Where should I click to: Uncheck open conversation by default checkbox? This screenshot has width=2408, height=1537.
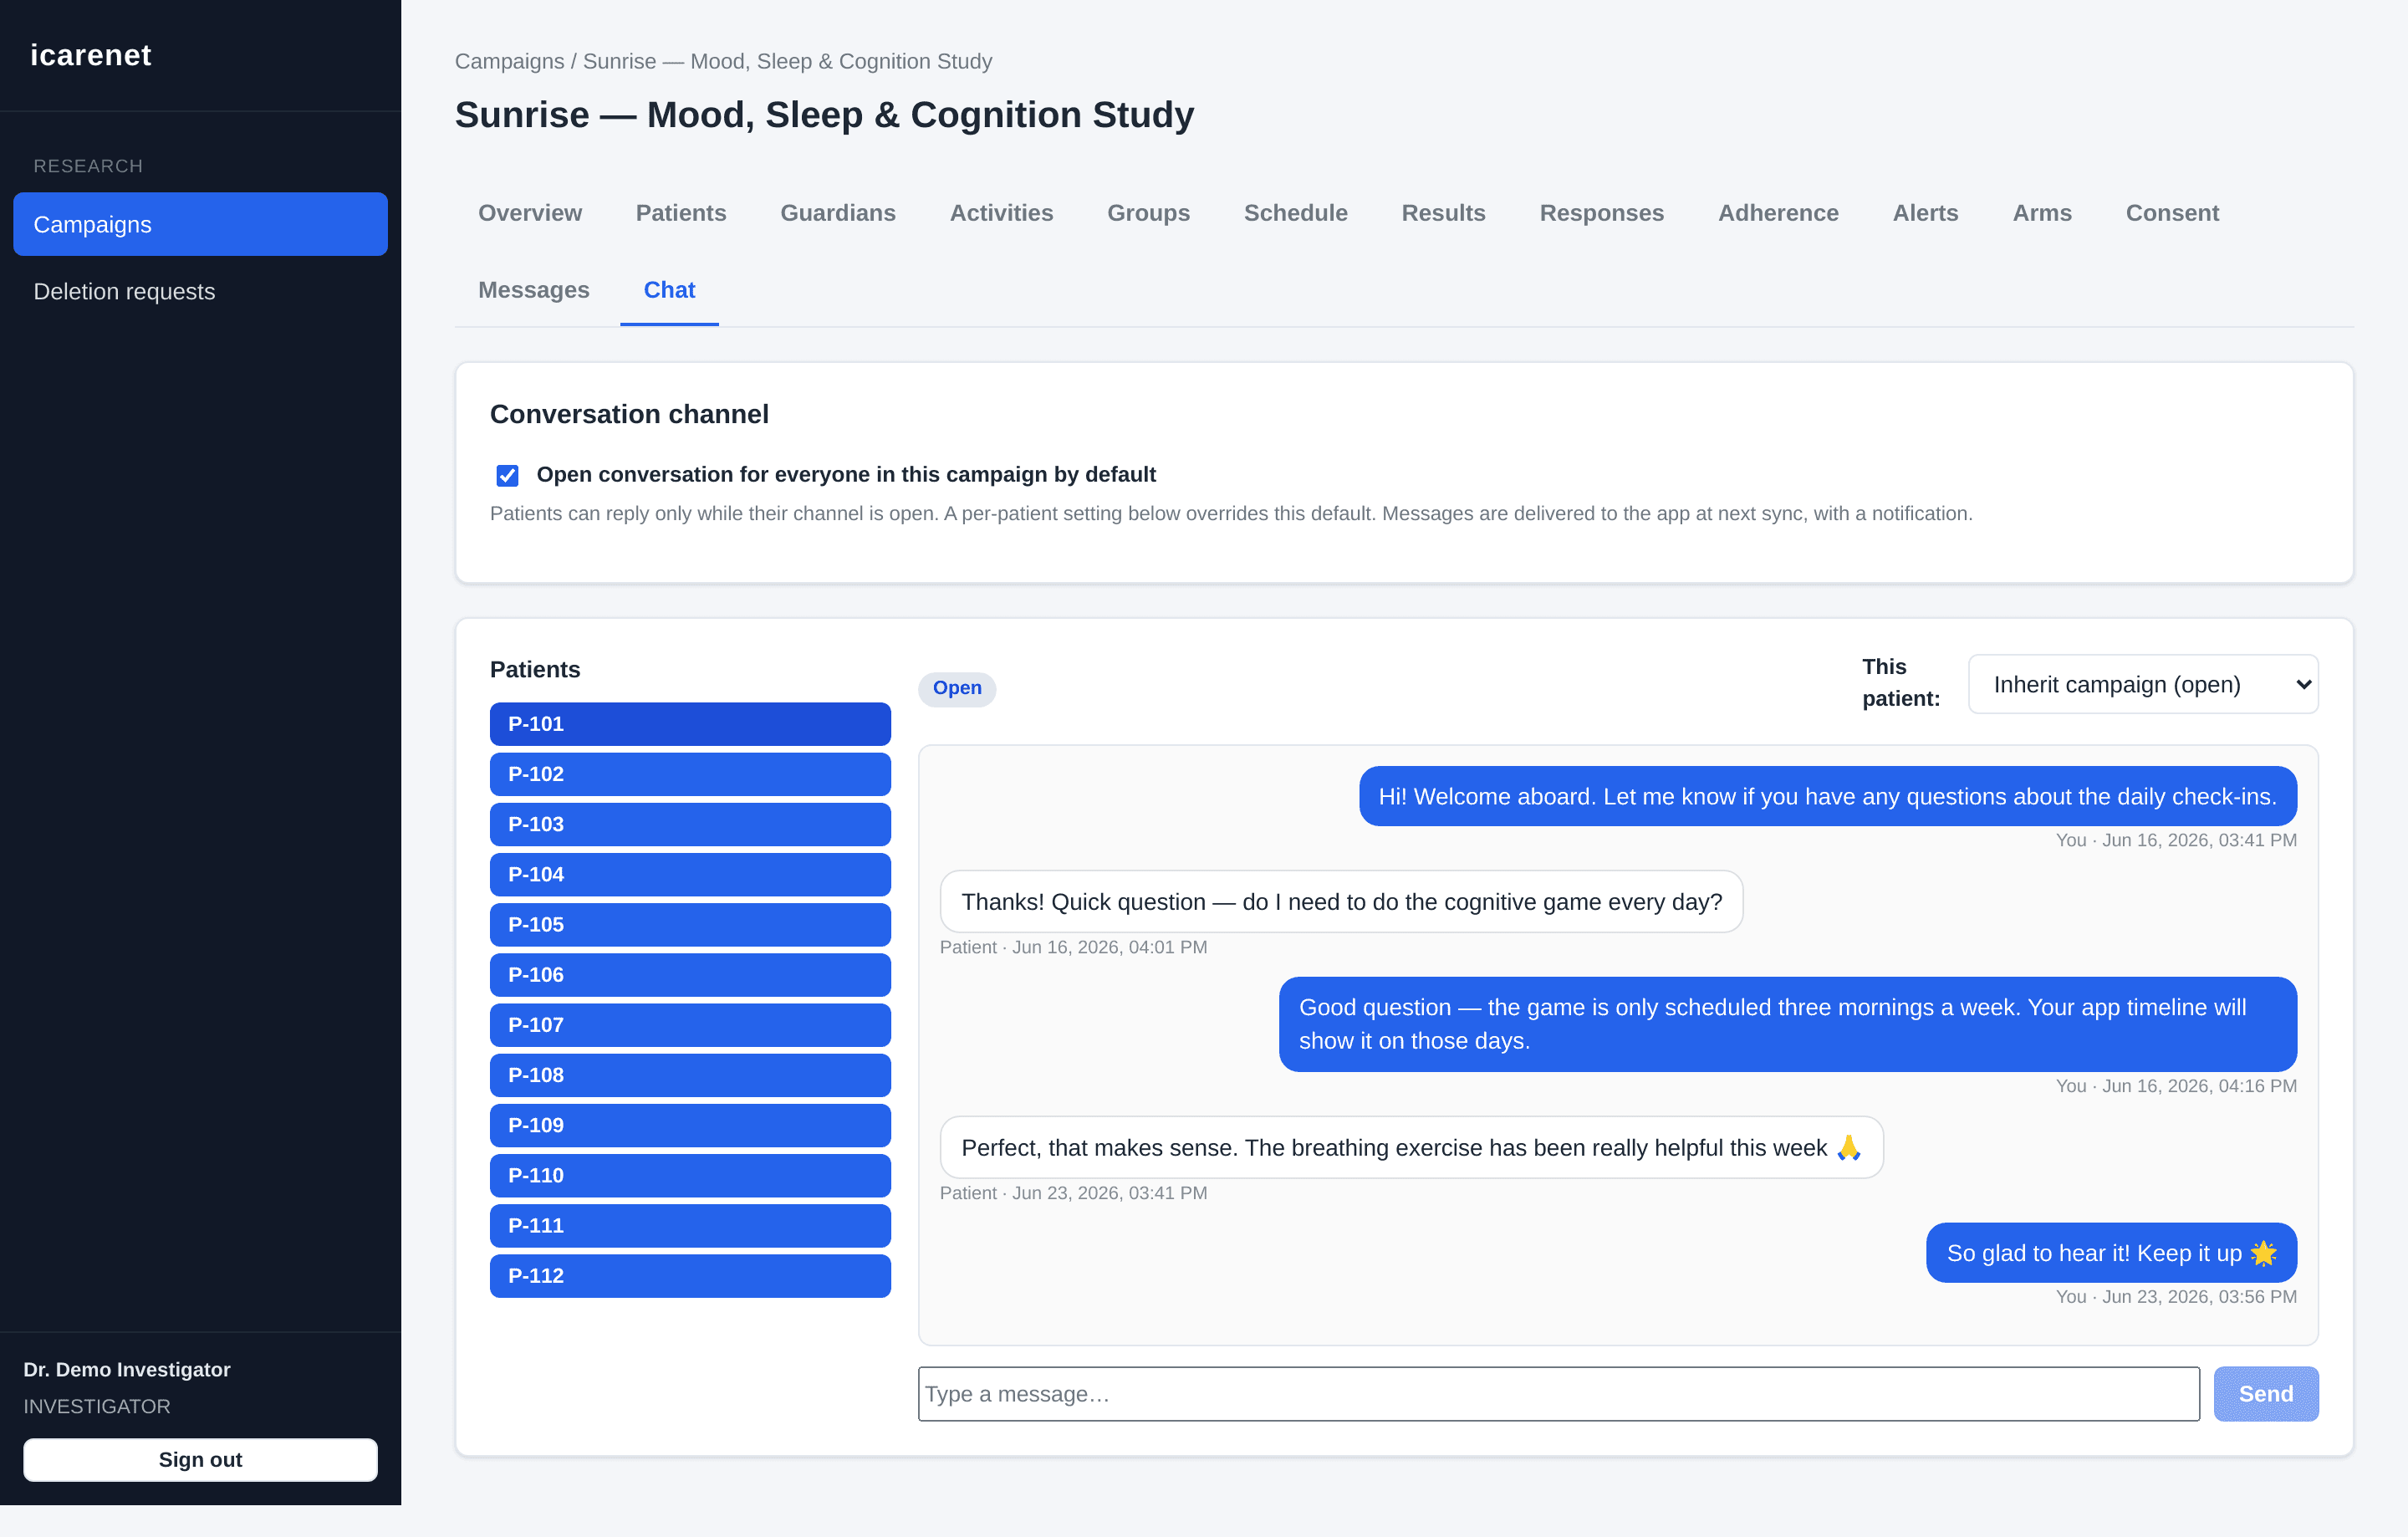[x=507, y=475]
